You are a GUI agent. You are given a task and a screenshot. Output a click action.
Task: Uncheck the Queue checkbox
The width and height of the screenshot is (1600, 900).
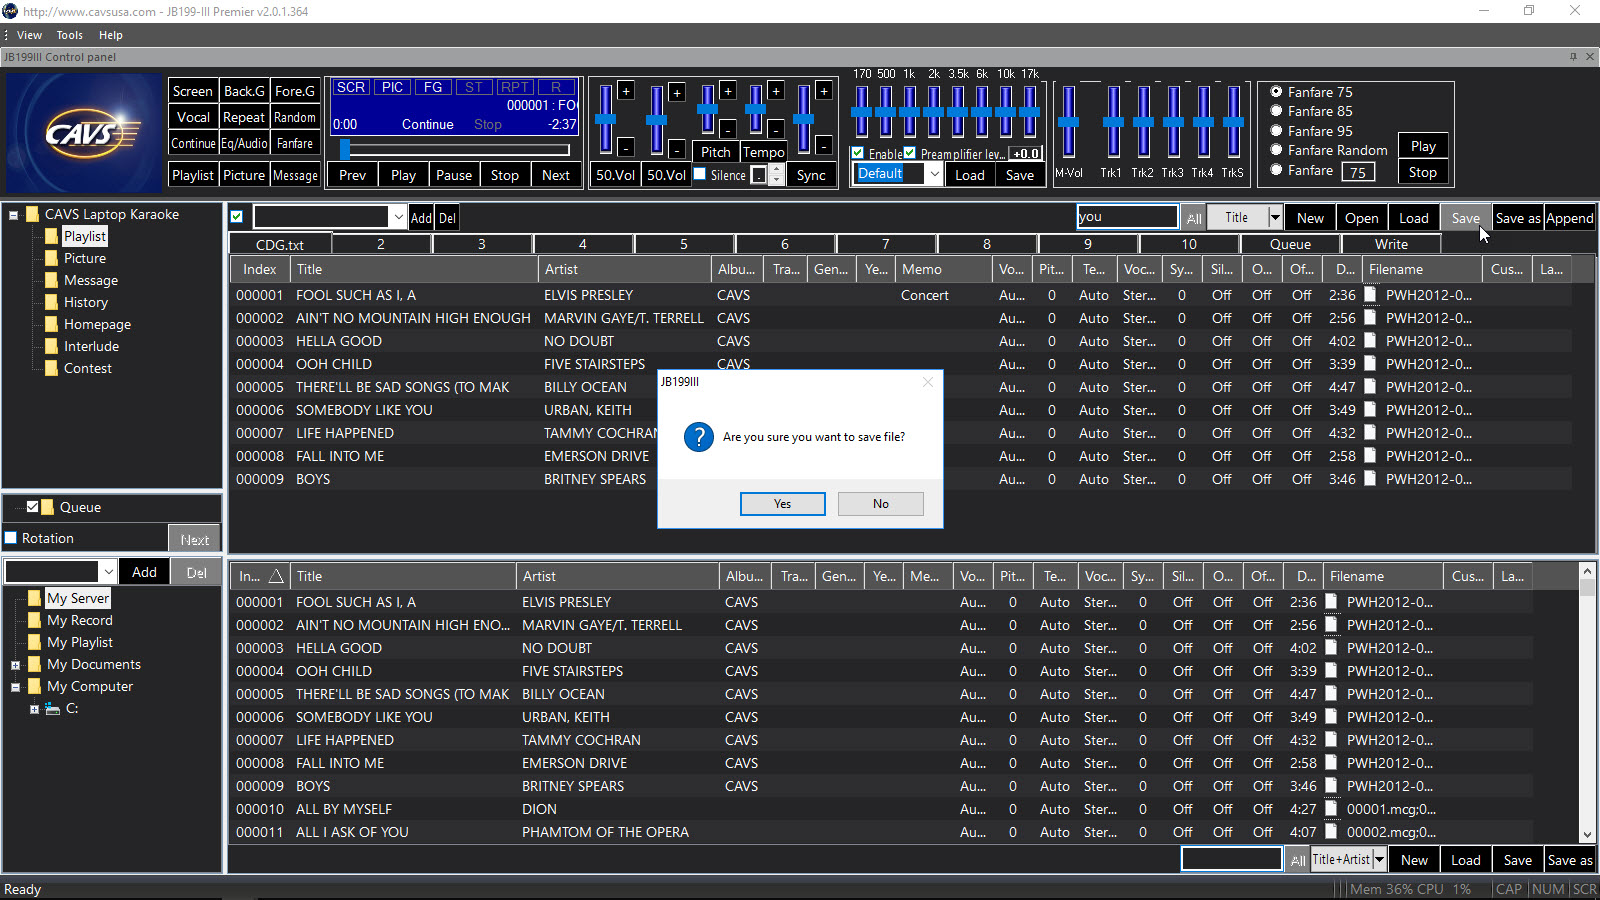32,507
